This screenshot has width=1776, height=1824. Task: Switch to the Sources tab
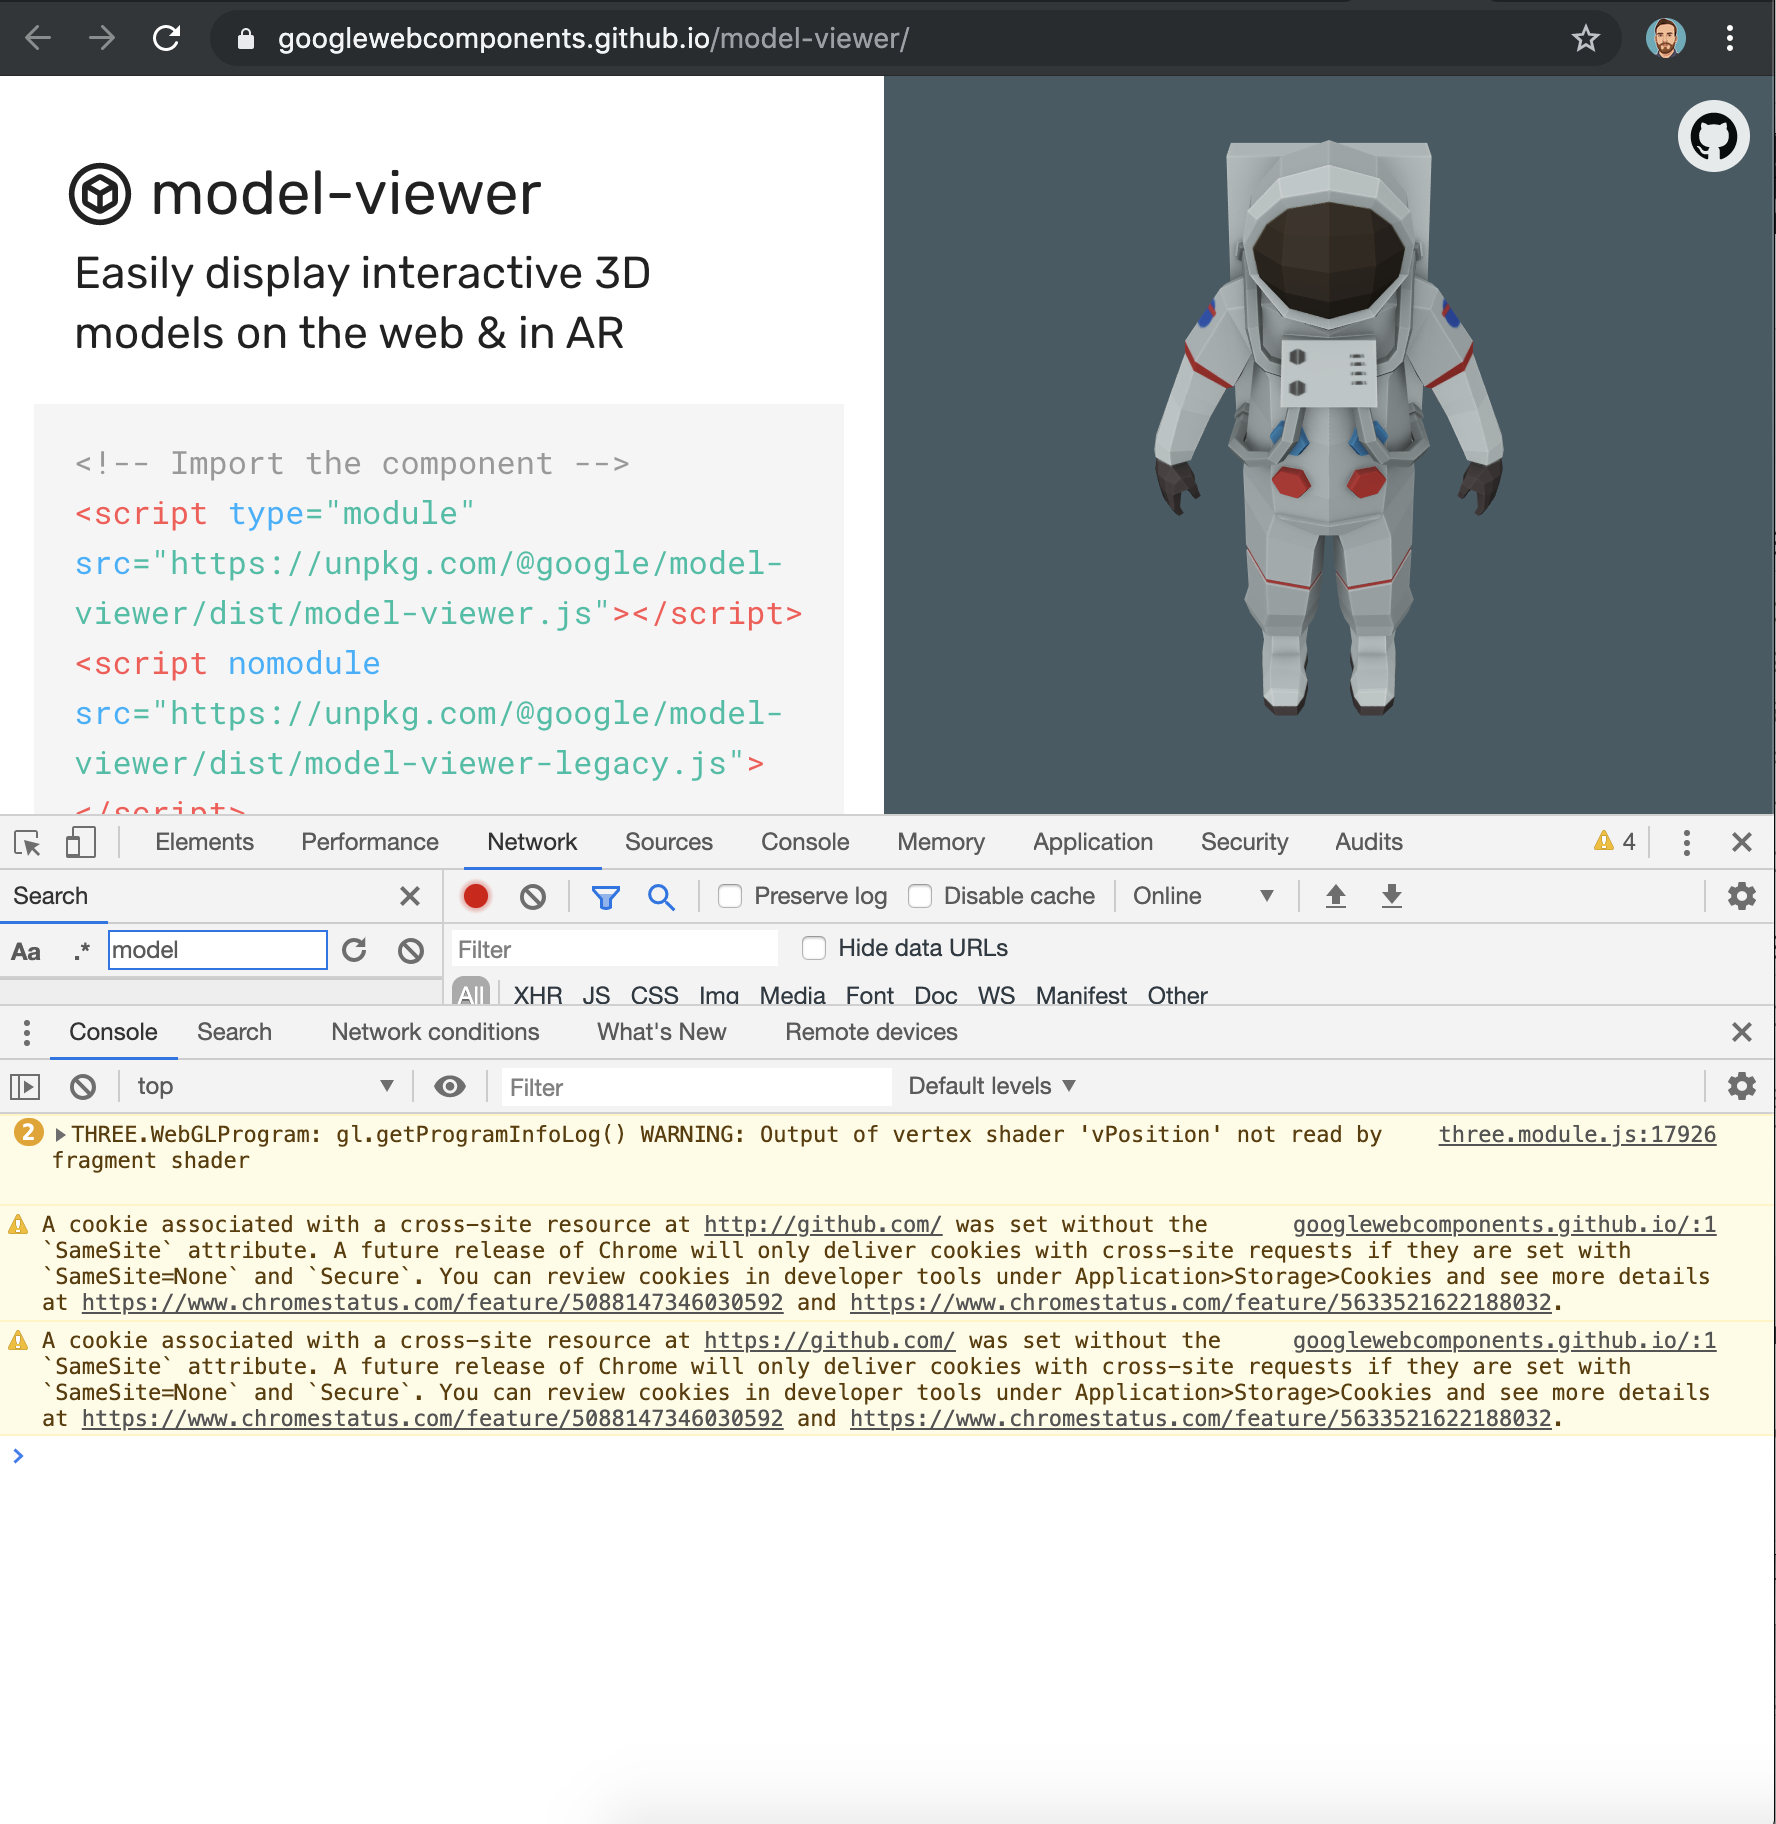(x=668, y=842)
